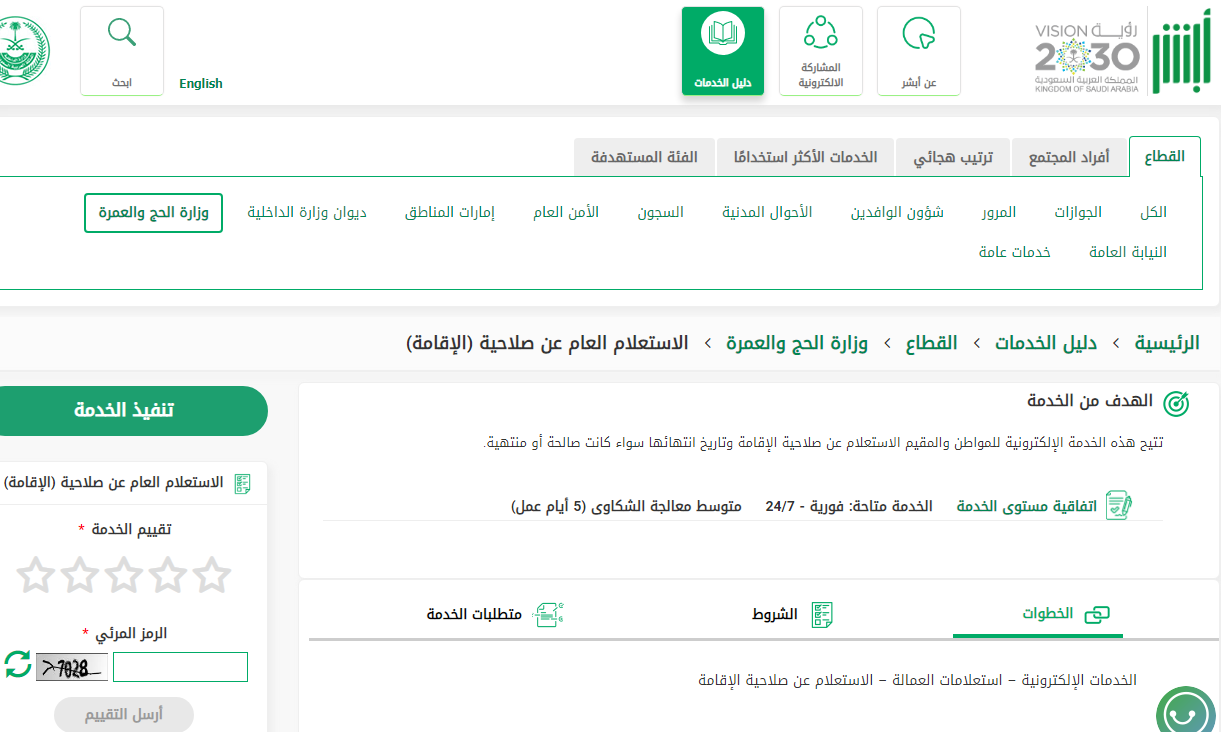Switch to Community Members tab (أفراد المجتمع)

click(1069, 157)
